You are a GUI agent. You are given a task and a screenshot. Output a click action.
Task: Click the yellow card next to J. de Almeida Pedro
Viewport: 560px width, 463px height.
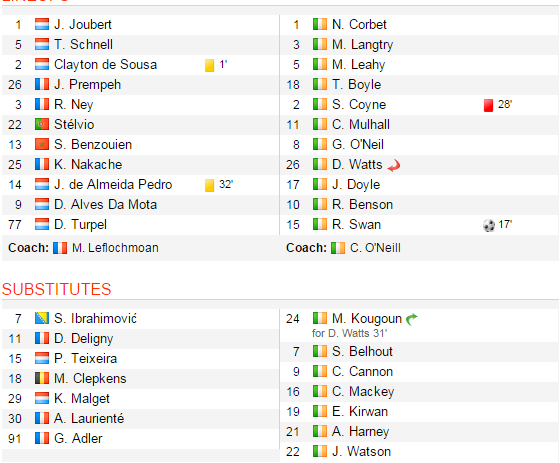[209, 185]
